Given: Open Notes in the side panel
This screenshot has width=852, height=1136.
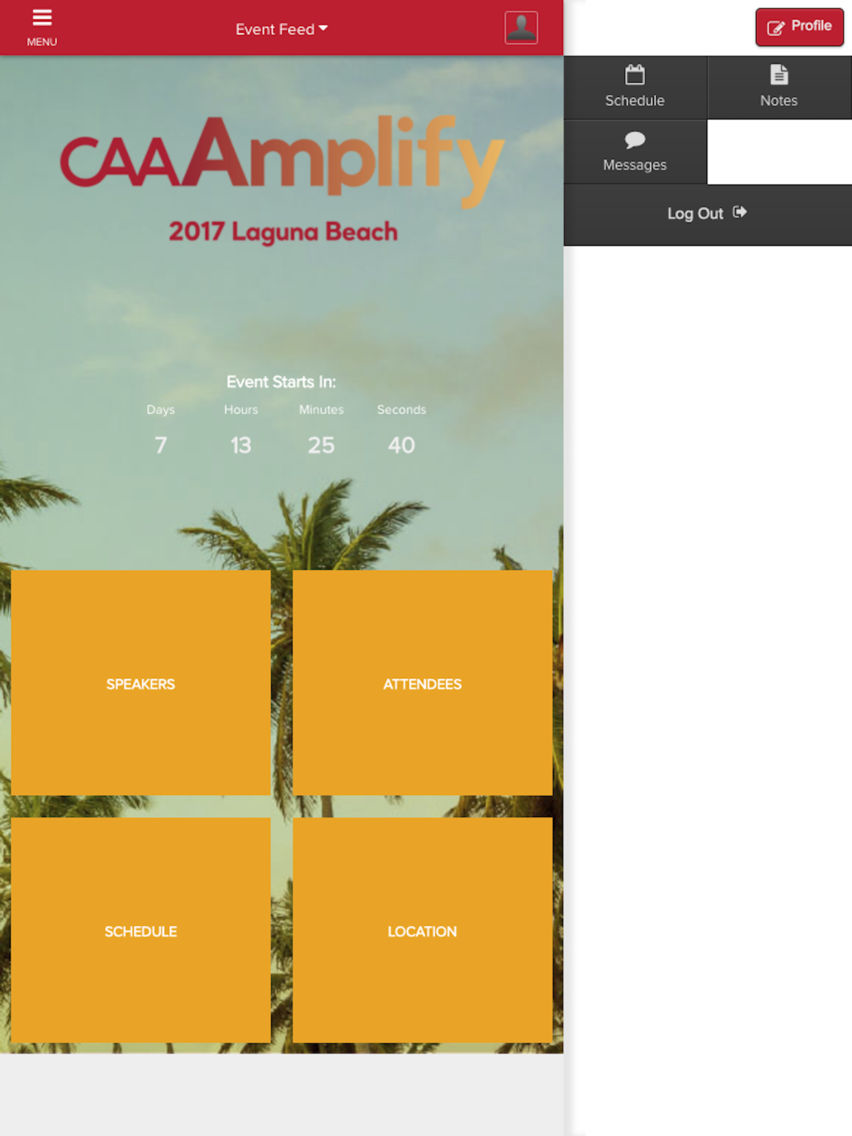Looking at the screenshot, I should tap(779, 88).
